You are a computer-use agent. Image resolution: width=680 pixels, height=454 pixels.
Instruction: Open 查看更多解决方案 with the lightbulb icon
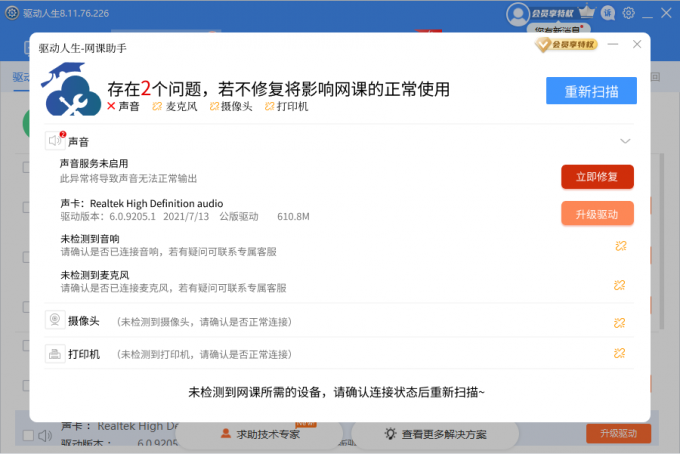(434, 434)
